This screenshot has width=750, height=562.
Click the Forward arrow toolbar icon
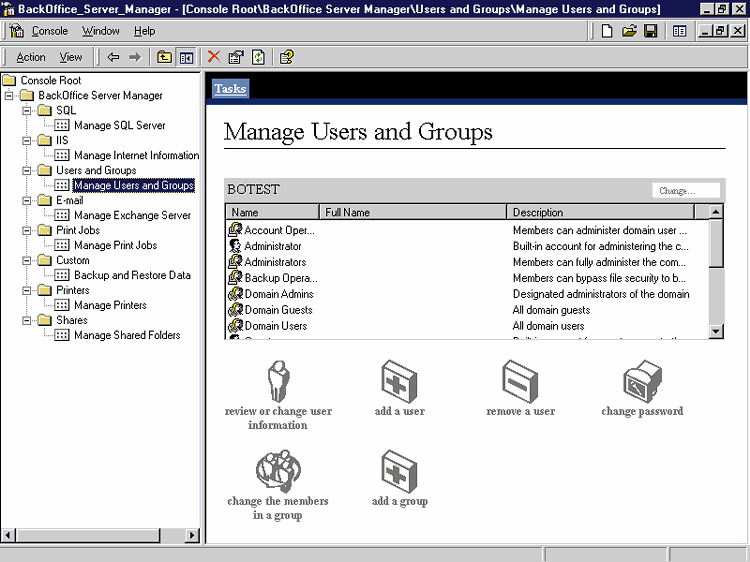(135, 57)
